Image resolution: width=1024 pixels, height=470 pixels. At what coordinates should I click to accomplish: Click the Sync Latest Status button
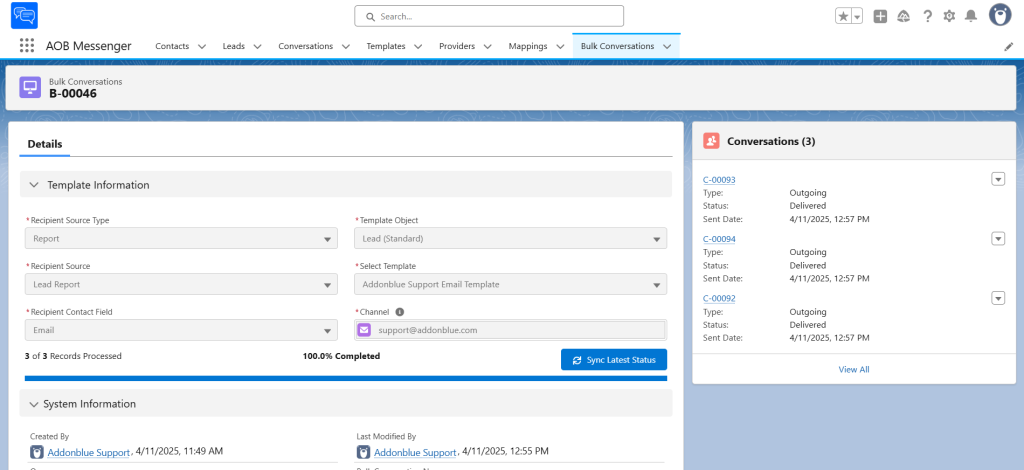coord(613,360)
